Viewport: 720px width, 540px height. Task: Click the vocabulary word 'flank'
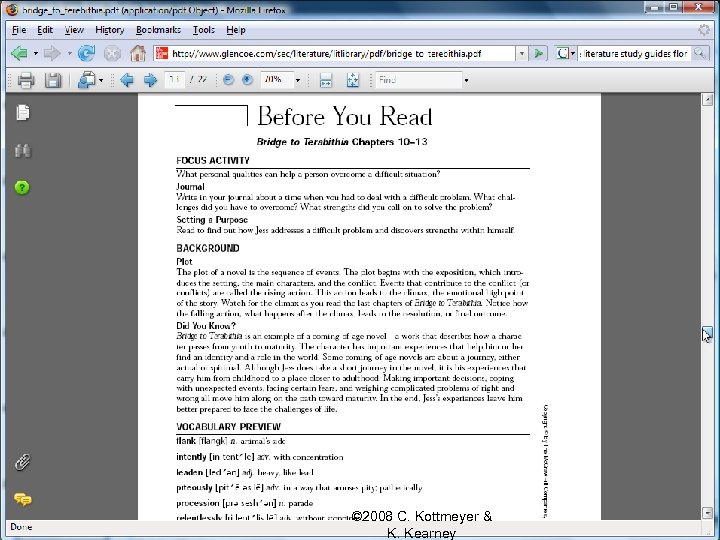186,441
